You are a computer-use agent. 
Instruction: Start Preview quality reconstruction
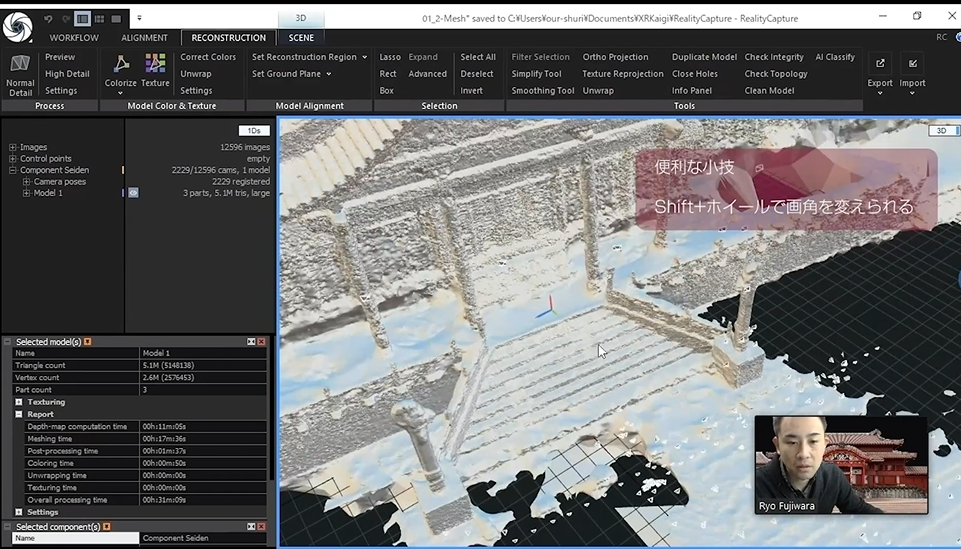[60, 57]
